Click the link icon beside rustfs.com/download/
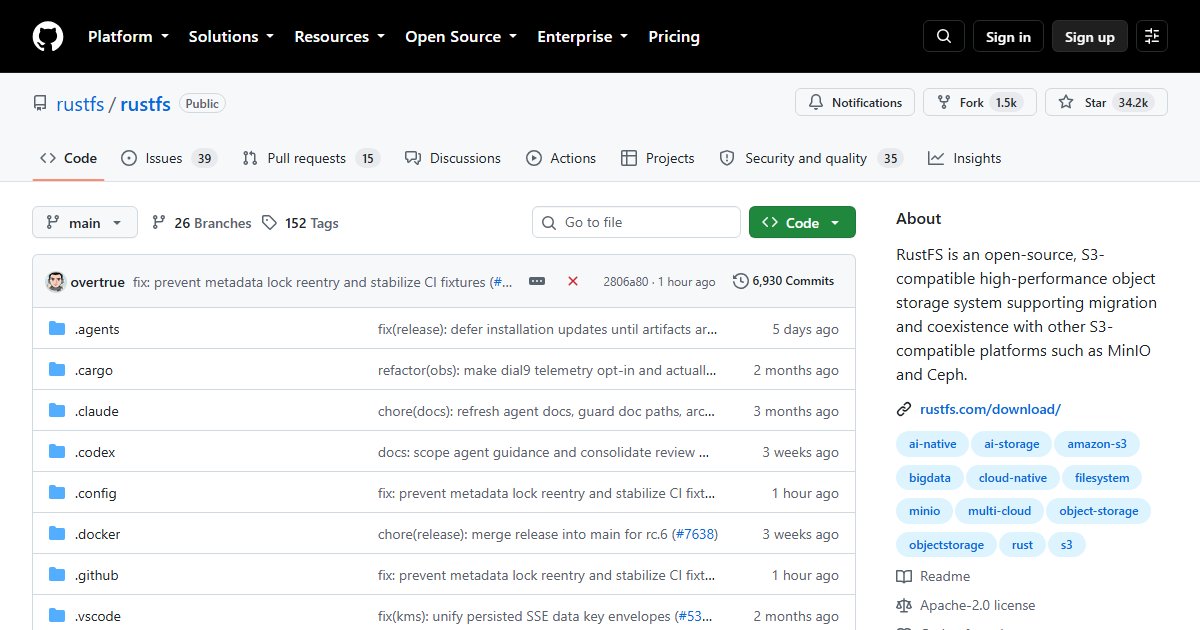Image resolution: width=1200 pixels, height=630 pixels. click(904, 409)
